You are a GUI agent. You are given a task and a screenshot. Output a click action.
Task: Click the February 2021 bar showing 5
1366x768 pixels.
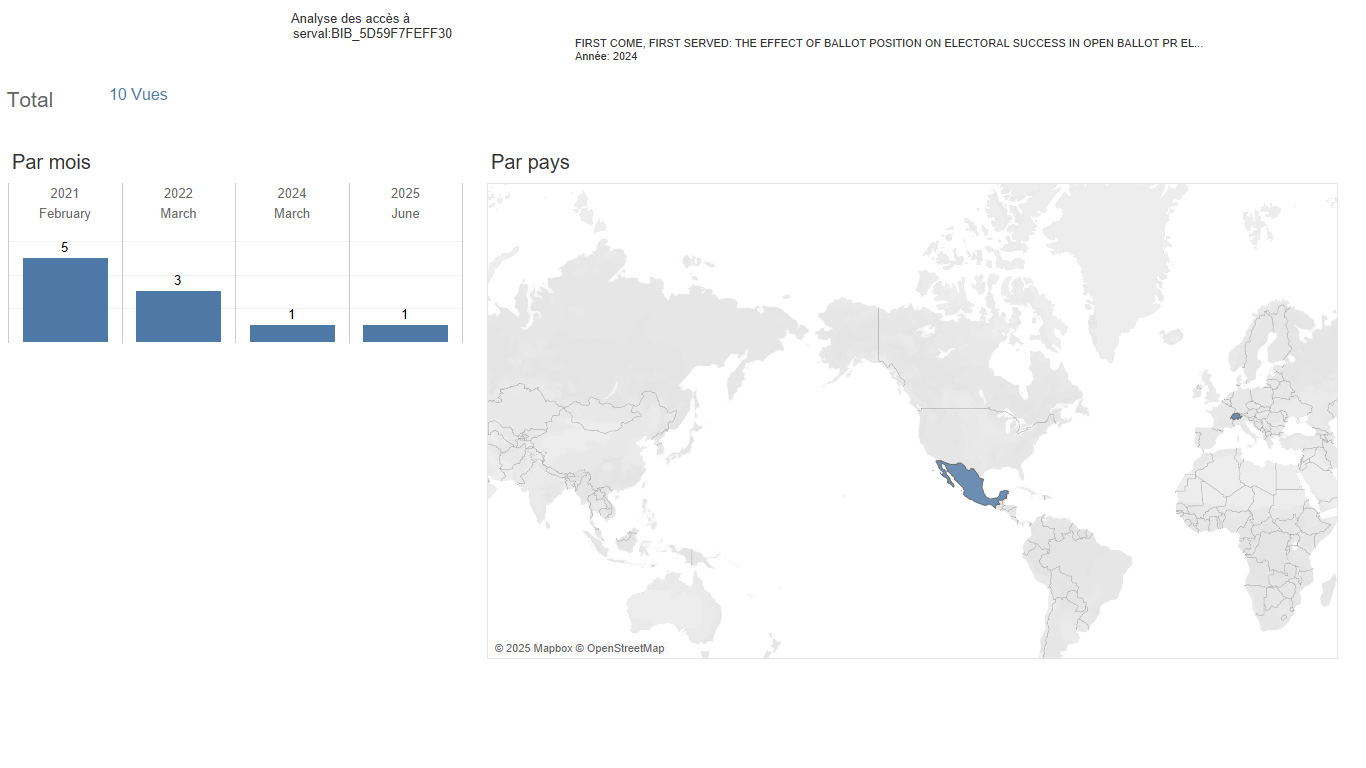[x=65, y=300]
